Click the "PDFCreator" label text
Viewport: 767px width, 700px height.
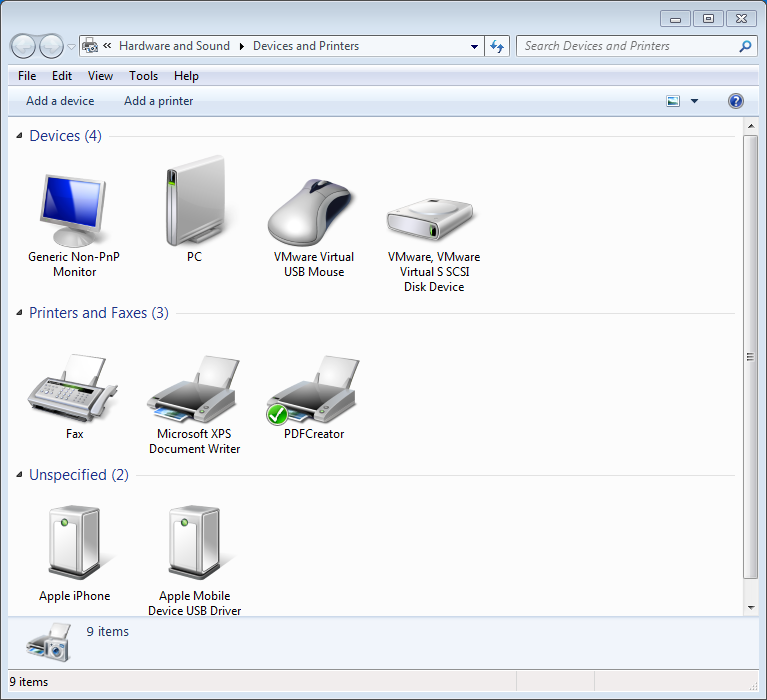tap(314, 434)
